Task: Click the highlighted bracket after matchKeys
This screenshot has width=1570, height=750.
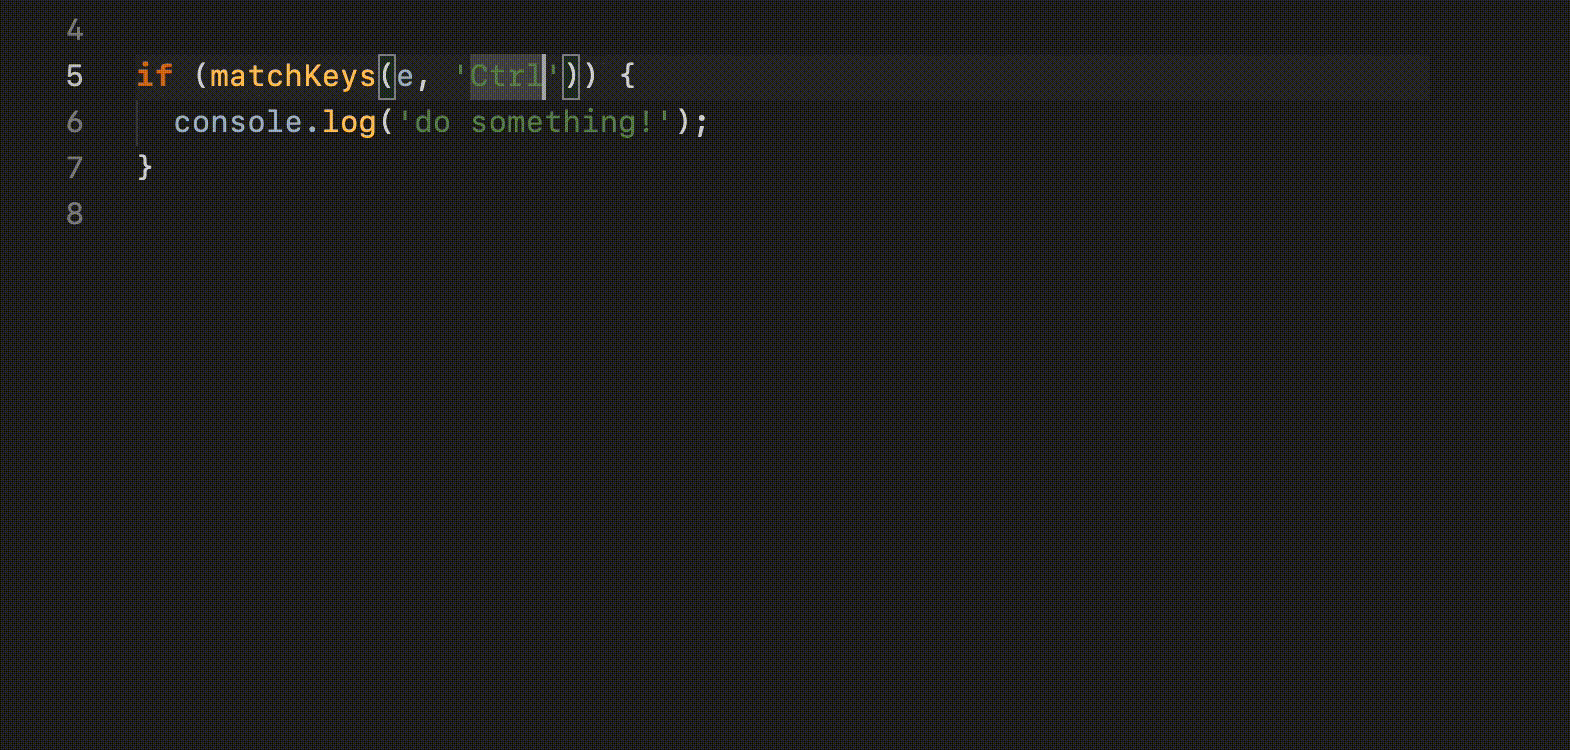Action: [387, 76]
